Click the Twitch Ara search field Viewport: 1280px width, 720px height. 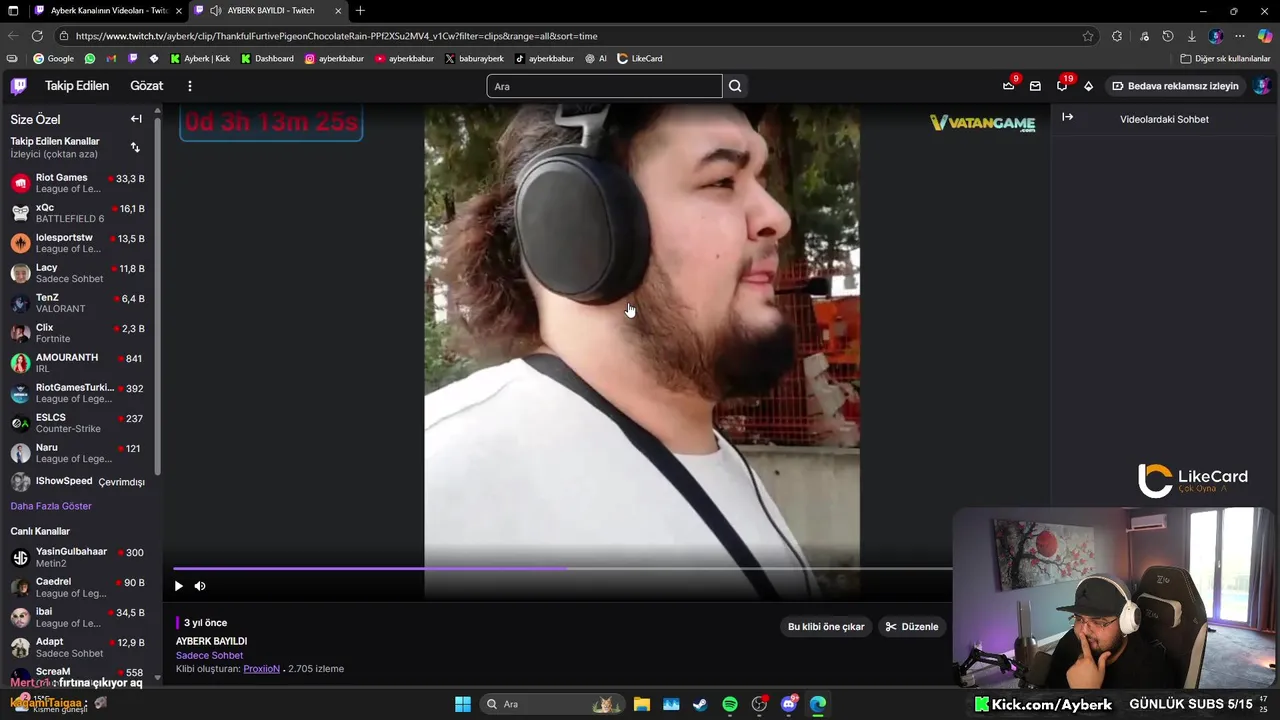[604, 86]
